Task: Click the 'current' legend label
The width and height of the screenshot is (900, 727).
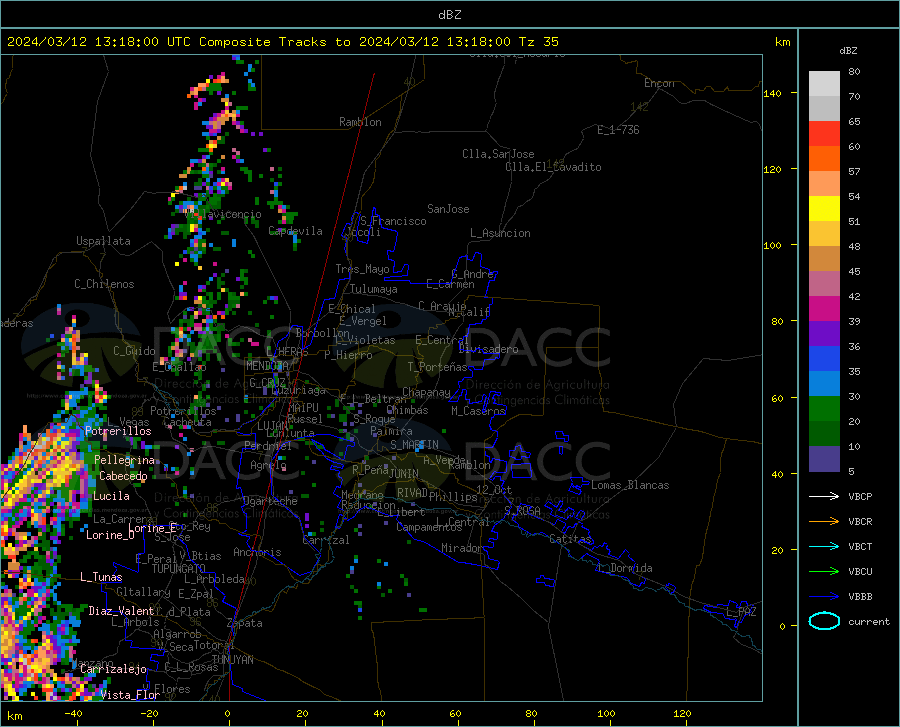Action: click(869, 621)
